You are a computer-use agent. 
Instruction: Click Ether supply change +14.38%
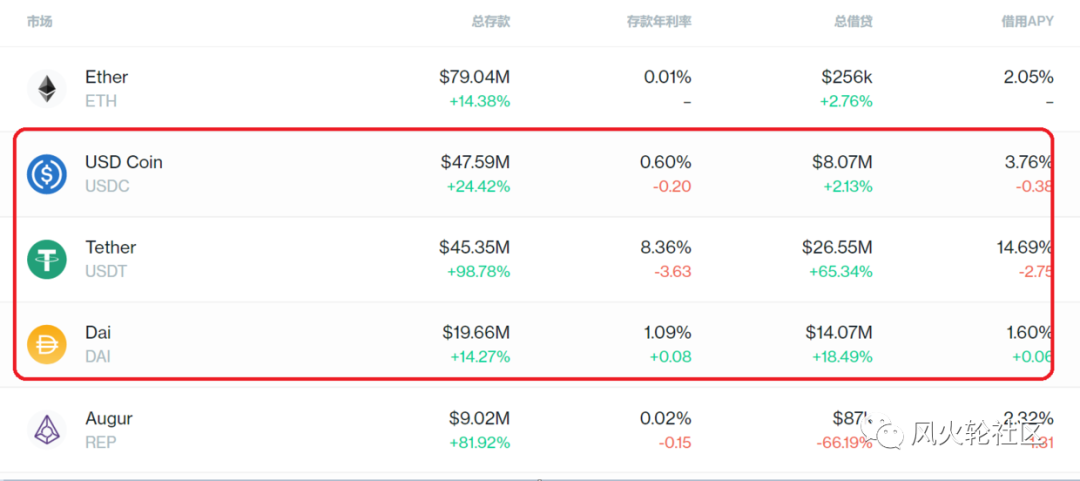[x=480, y=101]
